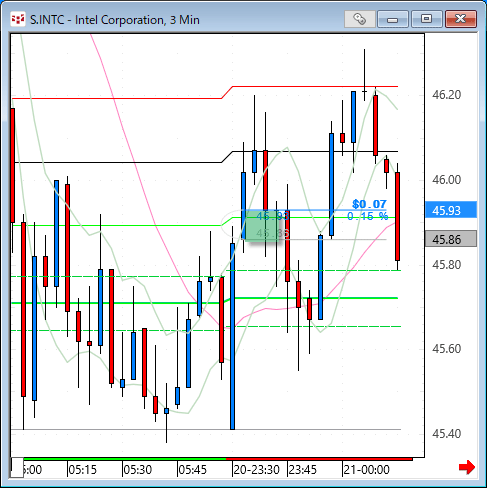
Task: Click the 46.00 price axis label
Action: [x=446, y=180]
